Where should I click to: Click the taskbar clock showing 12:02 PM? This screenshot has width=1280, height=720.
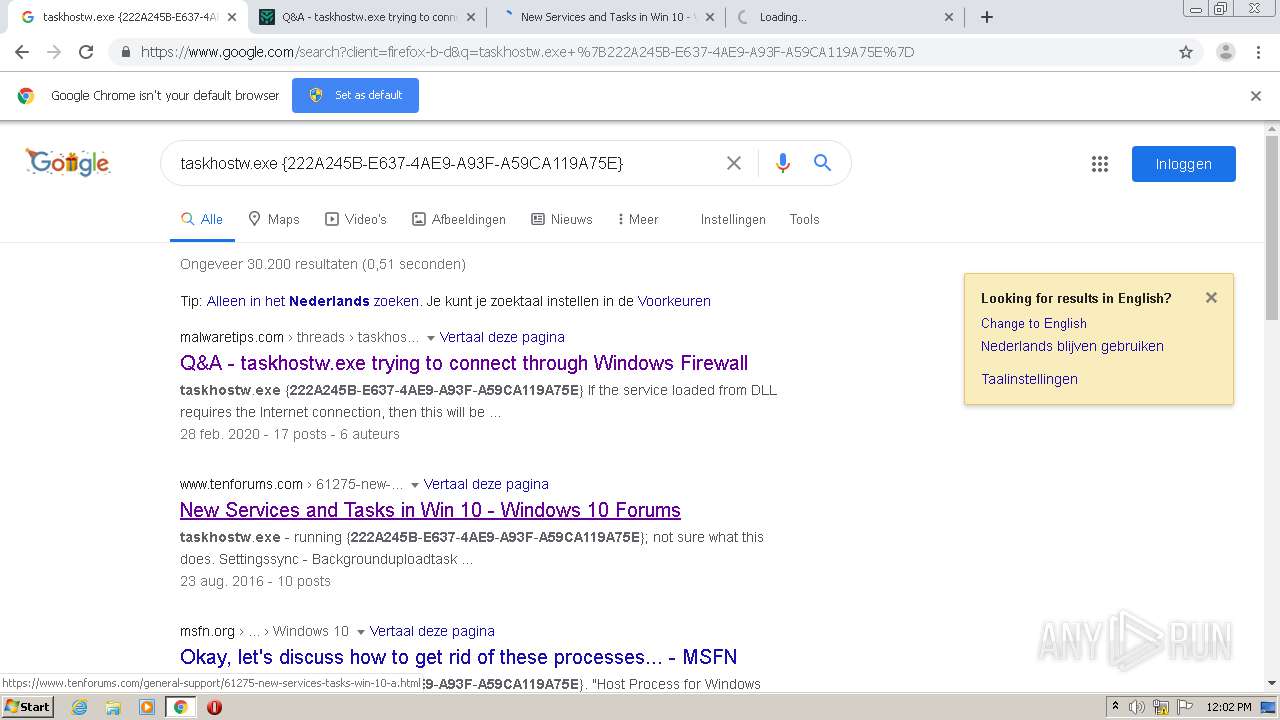(1229, 707)
